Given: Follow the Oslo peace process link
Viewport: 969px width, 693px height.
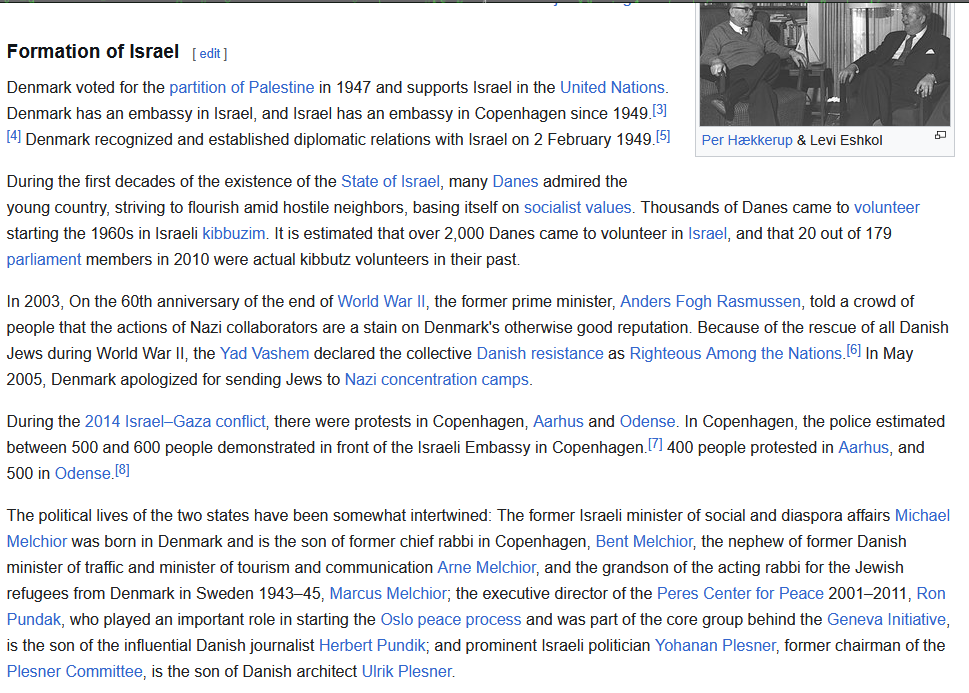Looking at the screenshot, I should click(451, 619).
